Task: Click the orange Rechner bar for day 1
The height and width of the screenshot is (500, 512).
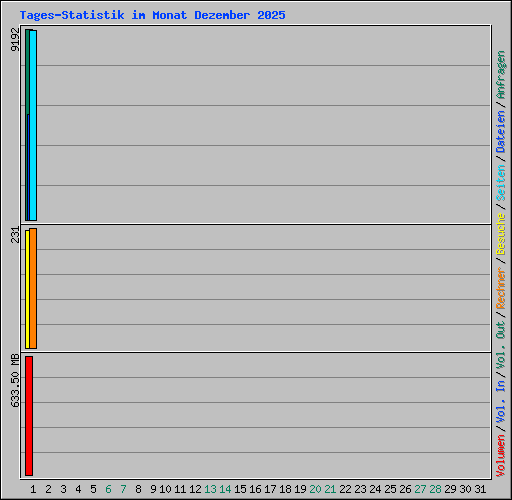Action: pos(33,288)
